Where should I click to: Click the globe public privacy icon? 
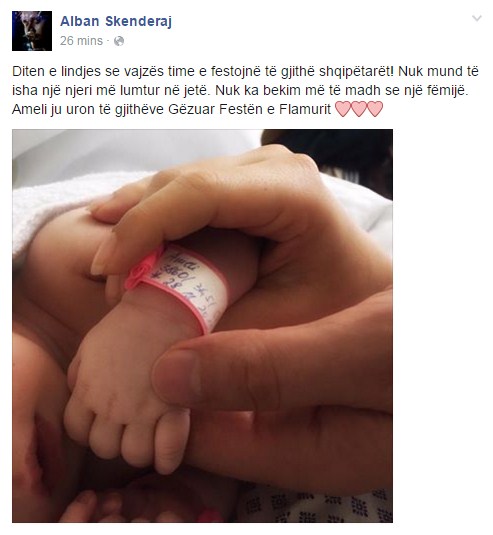click(x=119, y=41)
